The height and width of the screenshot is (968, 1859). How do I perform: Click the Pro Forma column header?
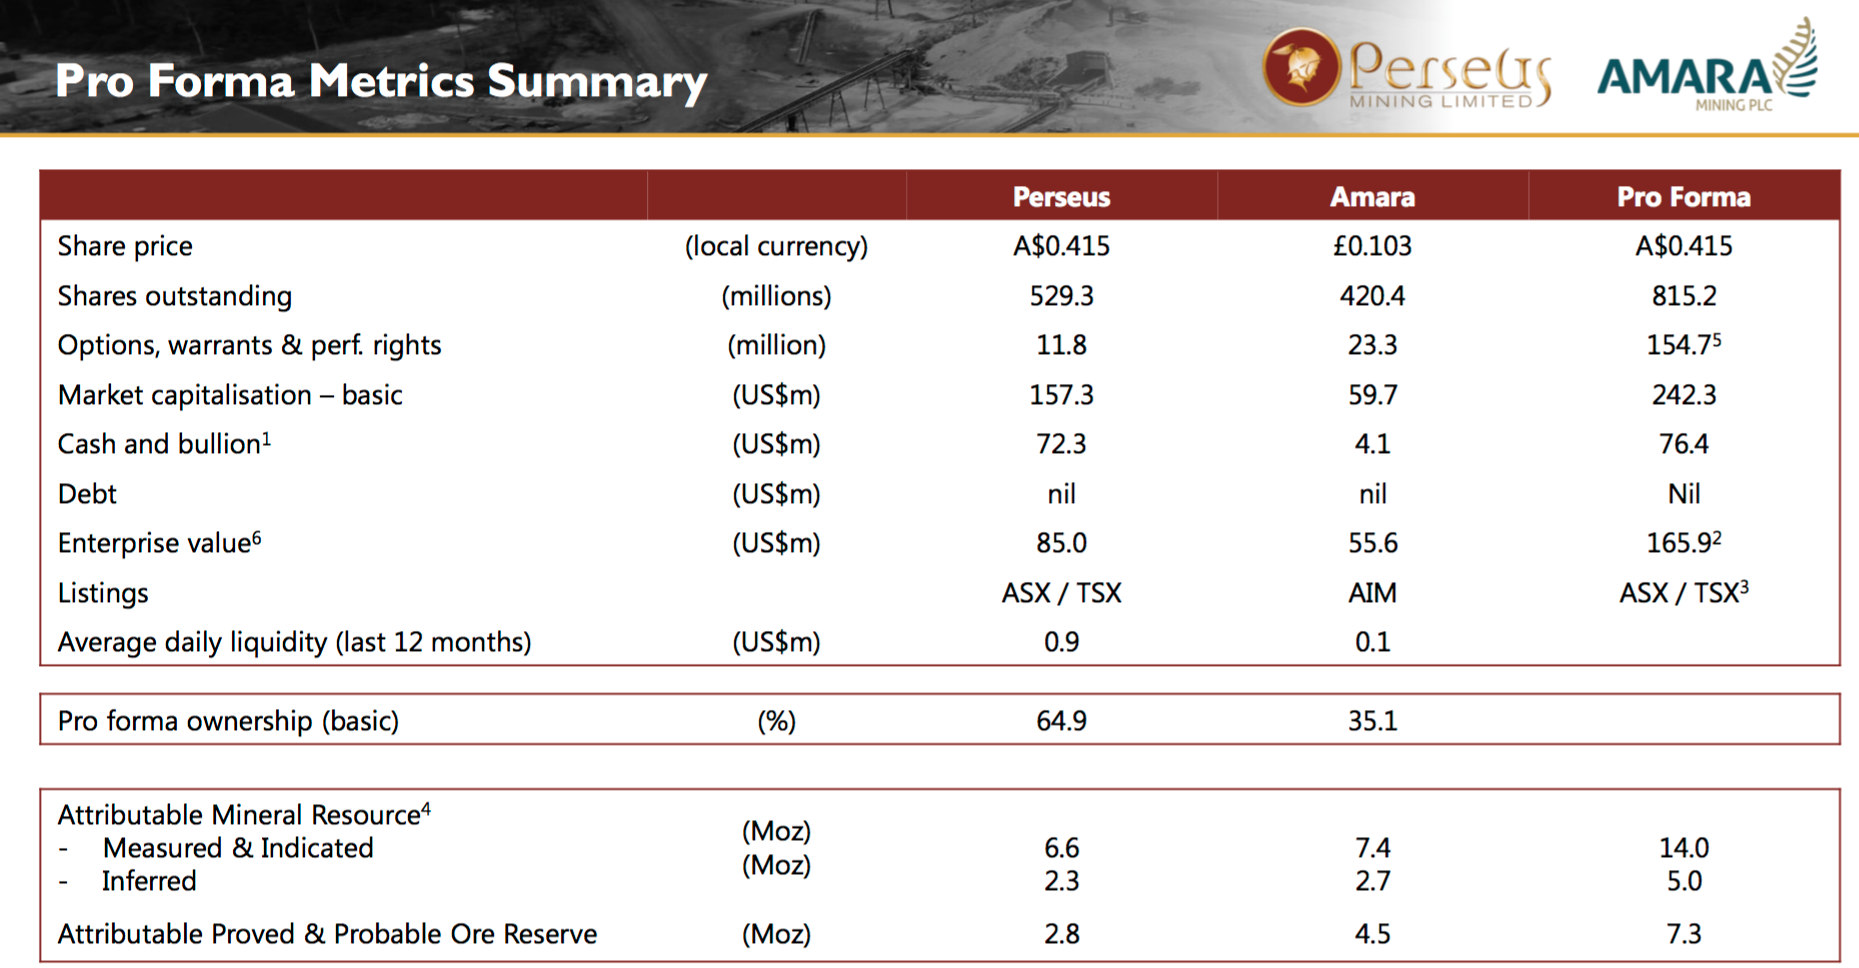click(1683, 197)
